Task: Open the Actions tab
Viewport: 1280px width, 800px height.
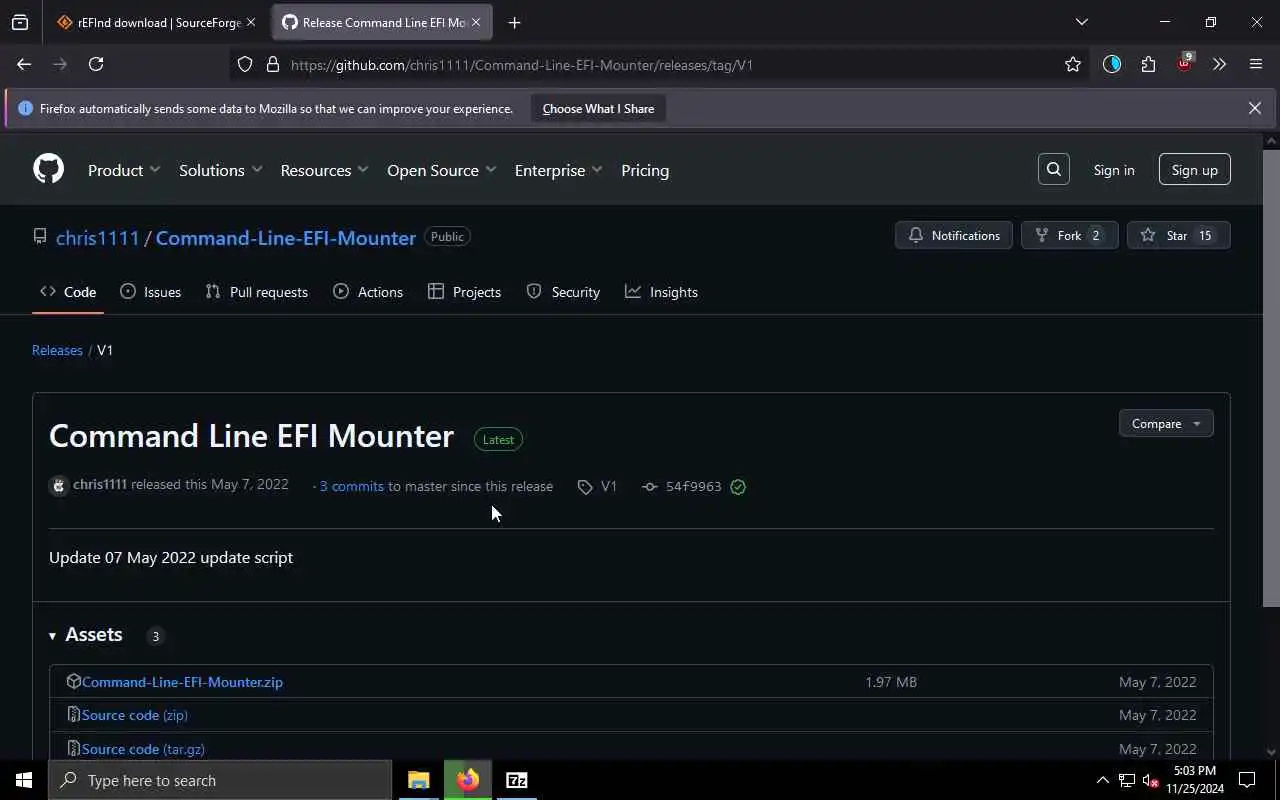Action: (x=368, y=292)
